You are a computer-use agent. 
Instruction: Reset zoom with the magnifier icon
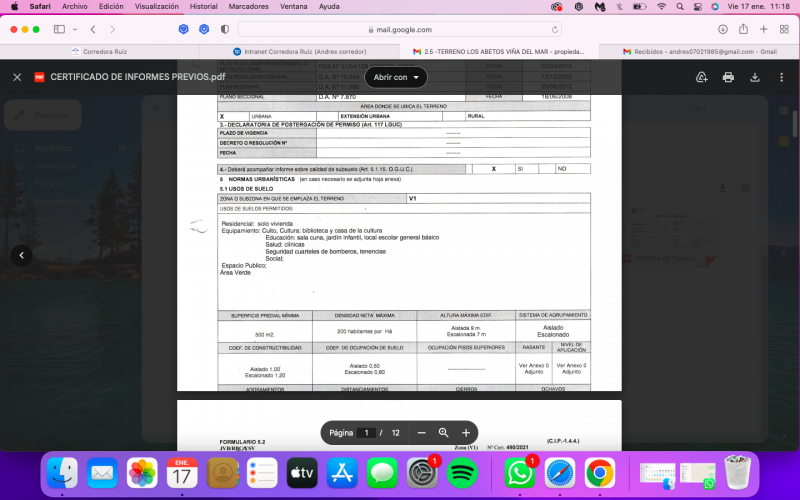[x=443, y=433]
